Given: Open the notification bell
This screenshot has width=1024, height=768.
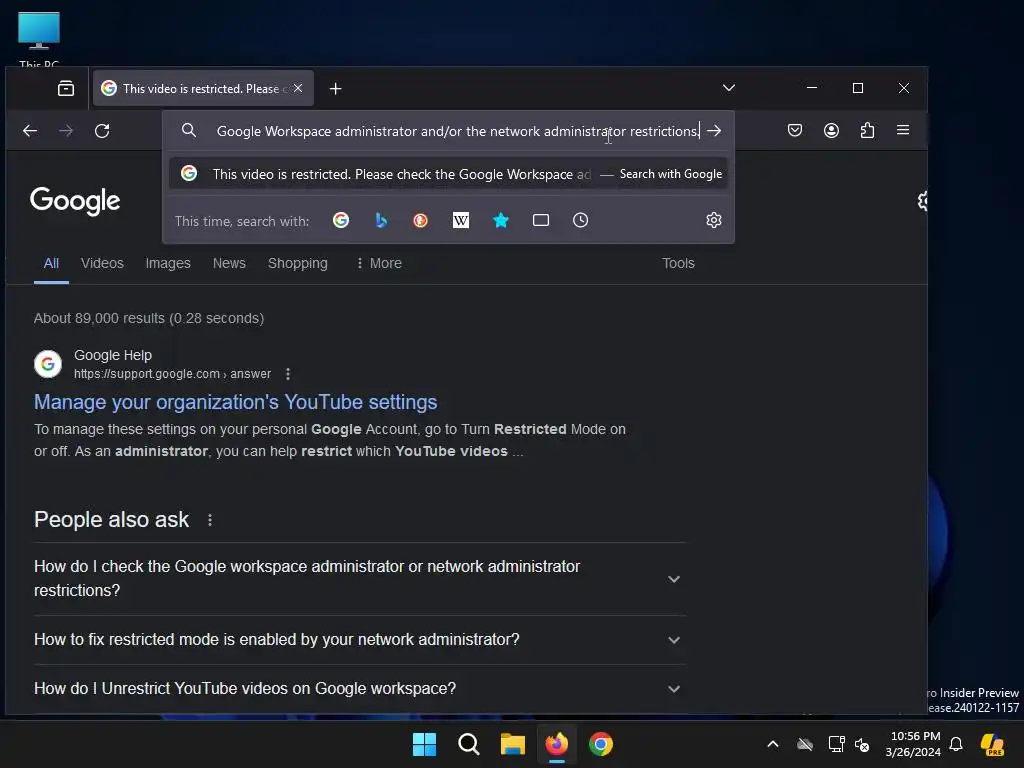Looking at the screenshot, I should click(956, 744).
